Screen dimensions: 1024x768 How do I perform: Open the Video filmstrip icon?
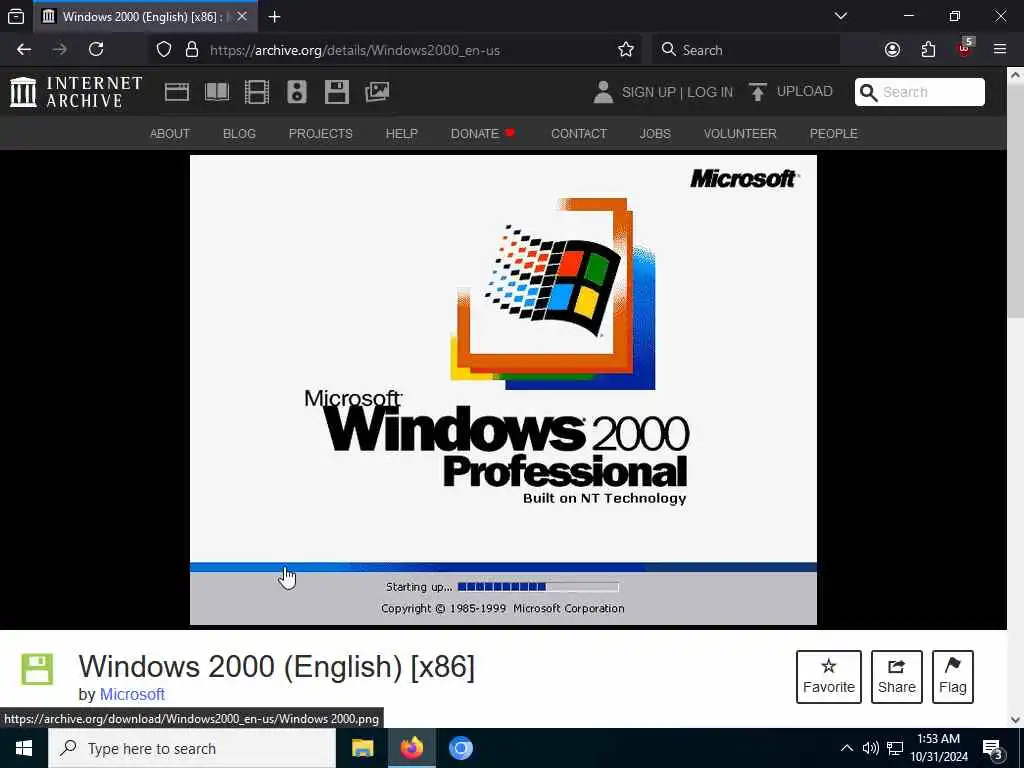[x=257, y=92]
